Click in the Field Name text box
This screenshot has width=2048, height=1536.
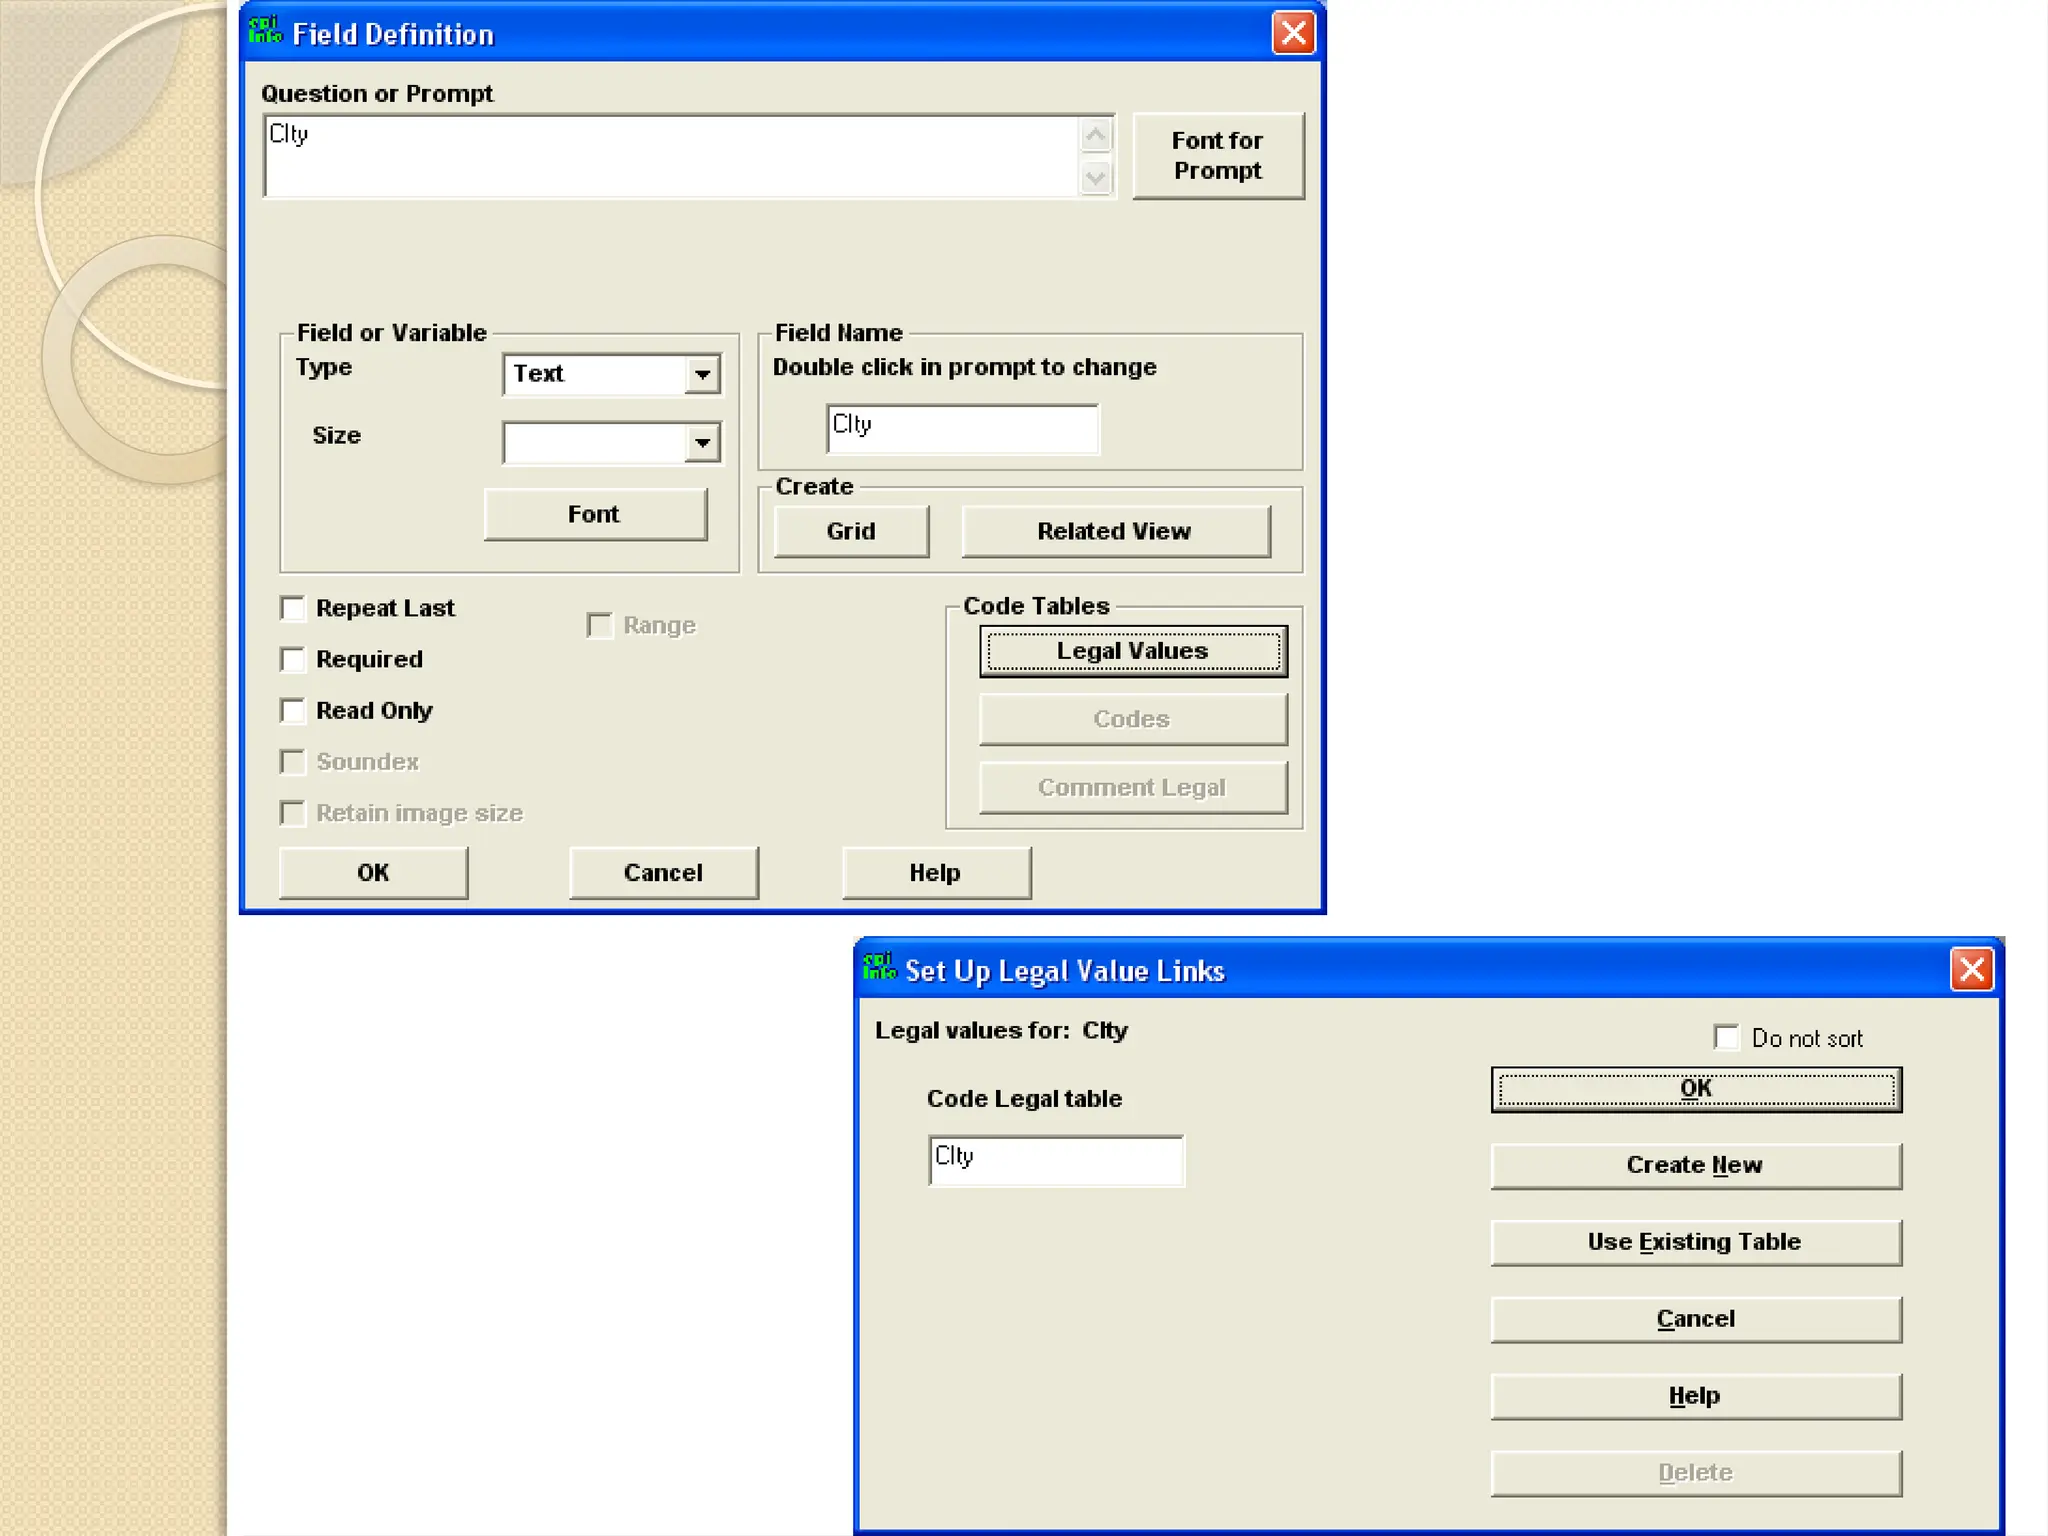(x=962, y=428)
